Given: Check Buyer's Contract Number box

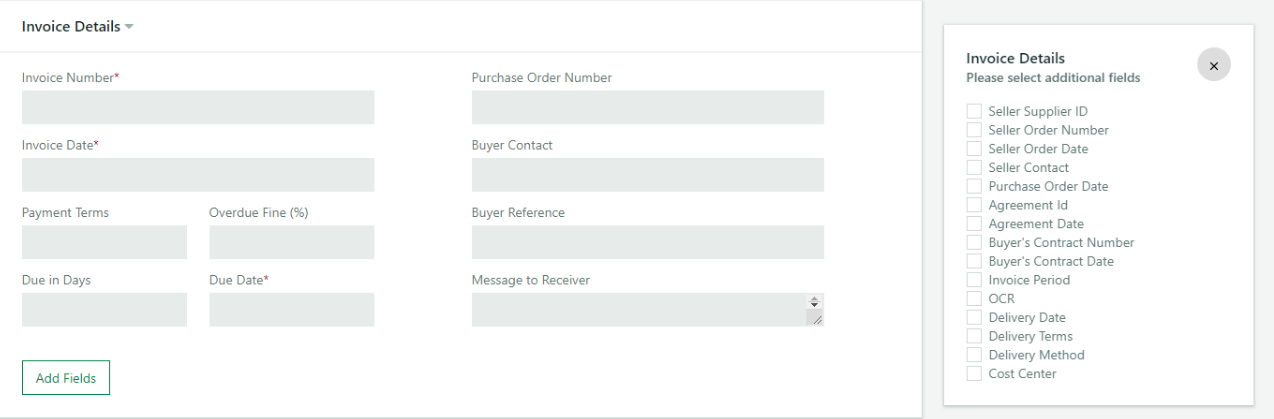Looking at the screenshot, I should tap(974, 242).
